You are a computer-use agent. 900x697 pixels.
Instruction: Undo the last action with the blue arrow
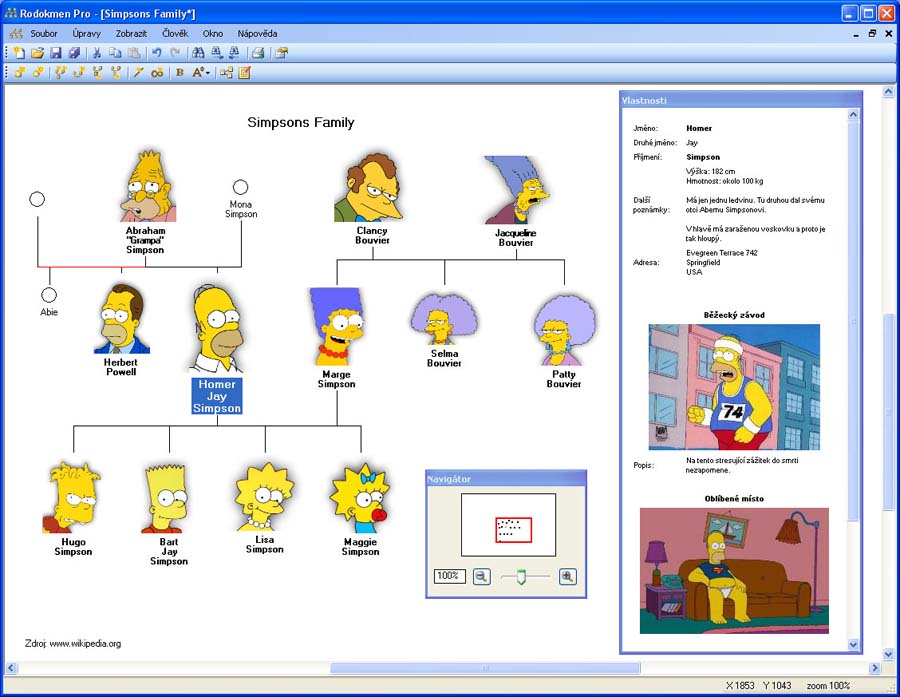click(157, 53)
